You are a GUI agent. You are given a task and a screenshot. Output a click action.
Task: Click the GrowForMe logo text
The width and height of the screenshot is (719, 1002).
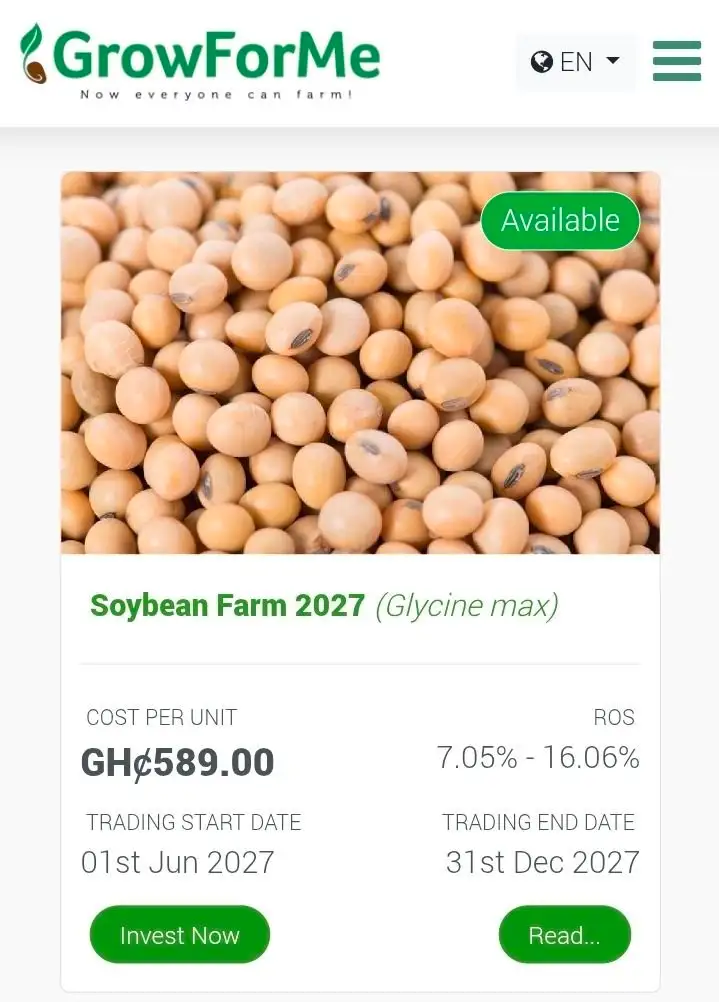tap(217, 54)
